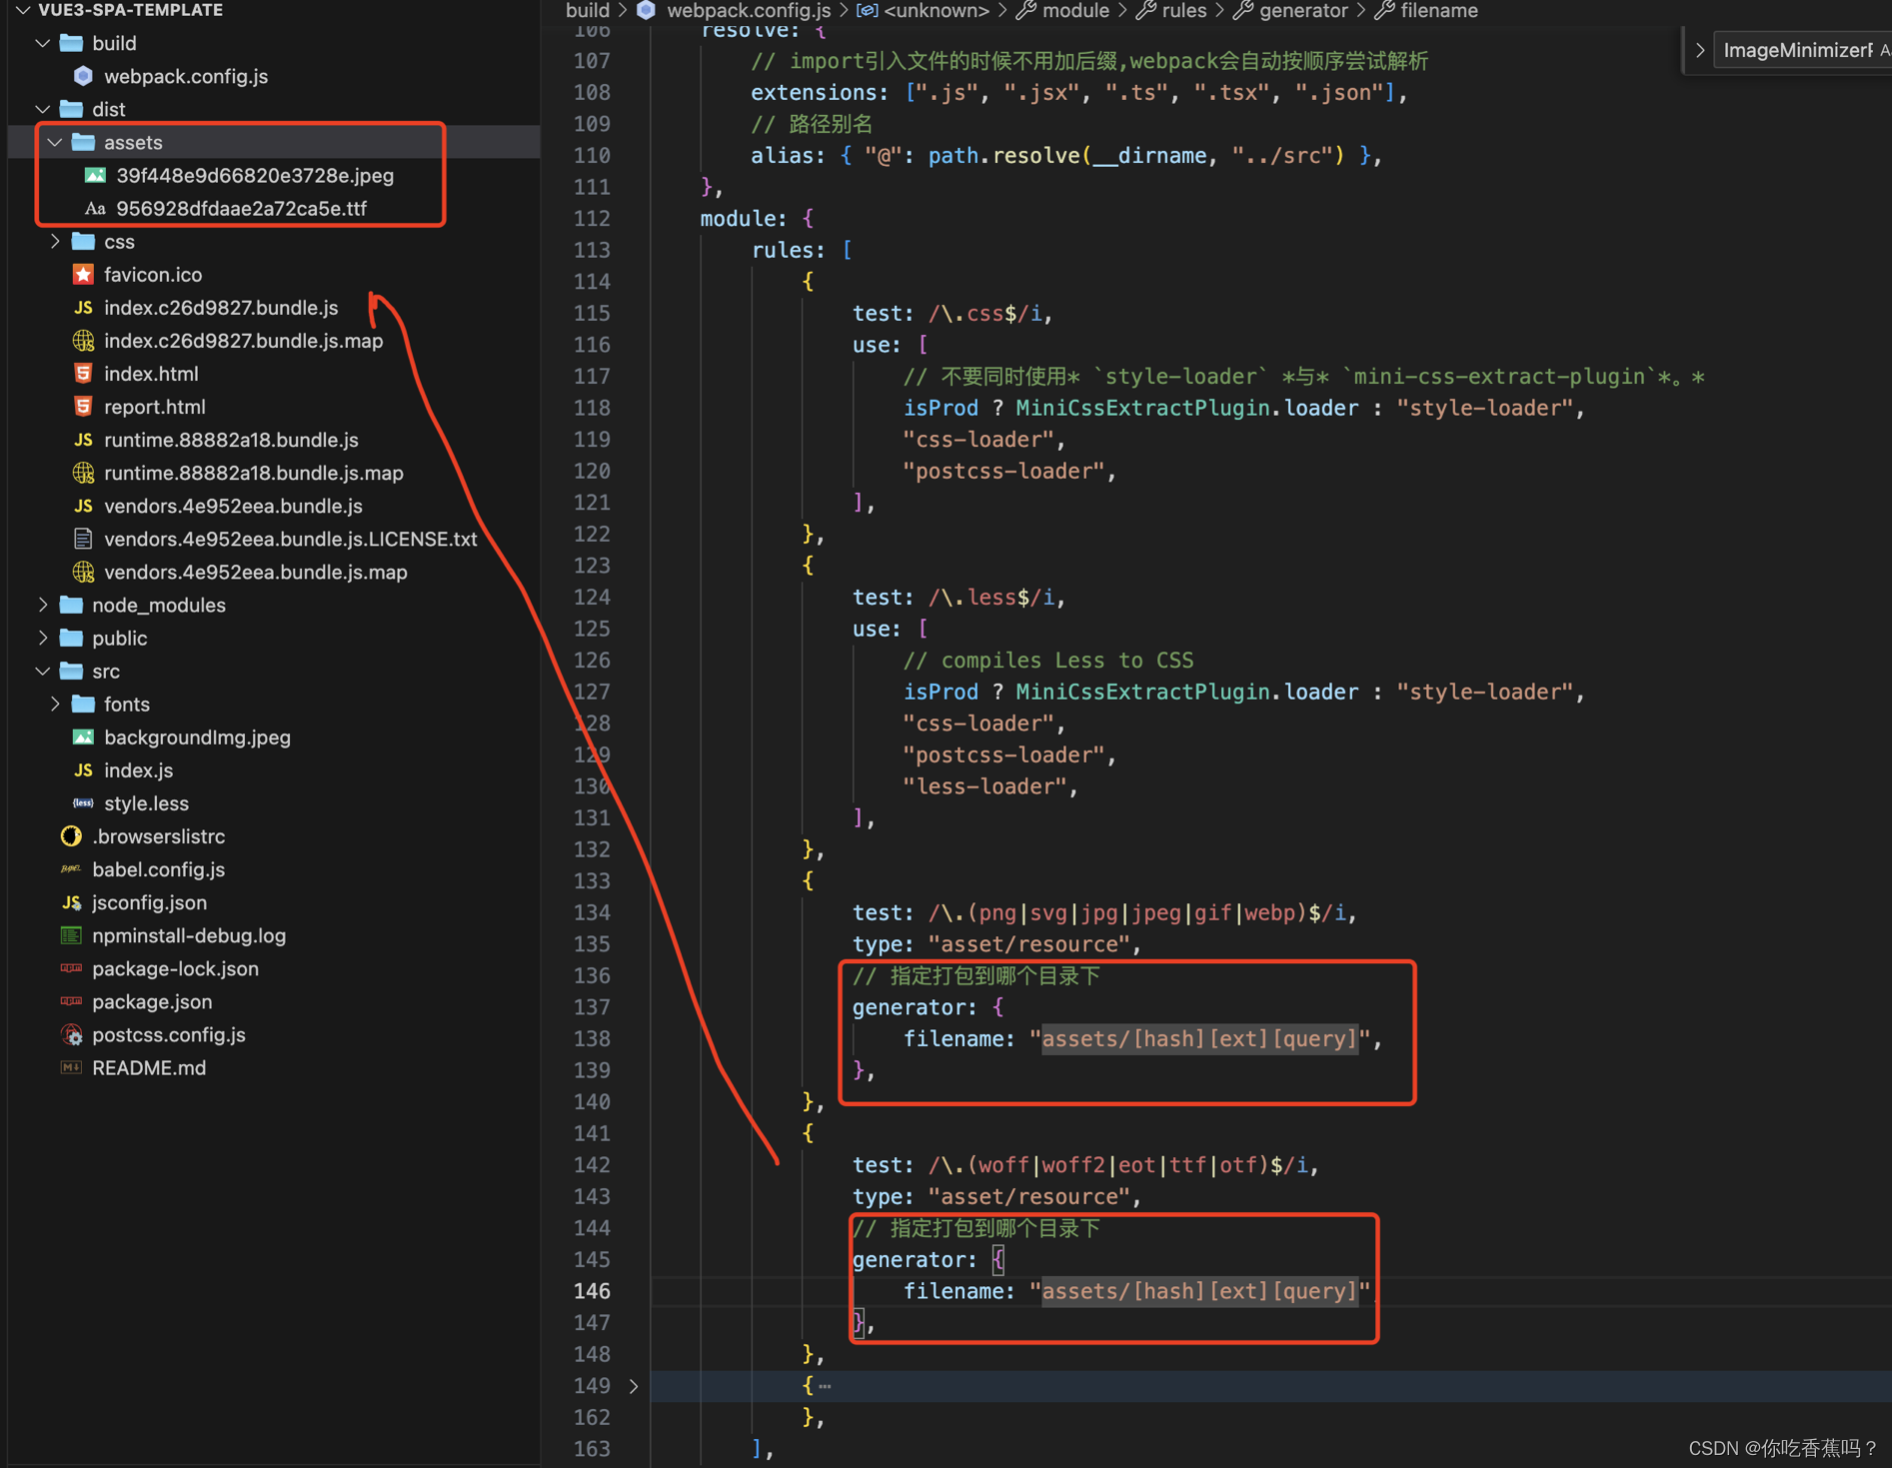Click less icon of style.less

click(84, 803)
